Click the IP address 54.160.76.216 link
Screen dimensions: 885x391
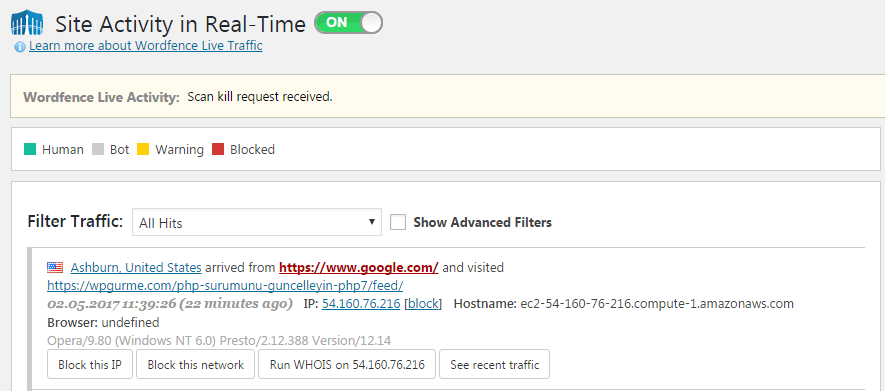(361, 304)
